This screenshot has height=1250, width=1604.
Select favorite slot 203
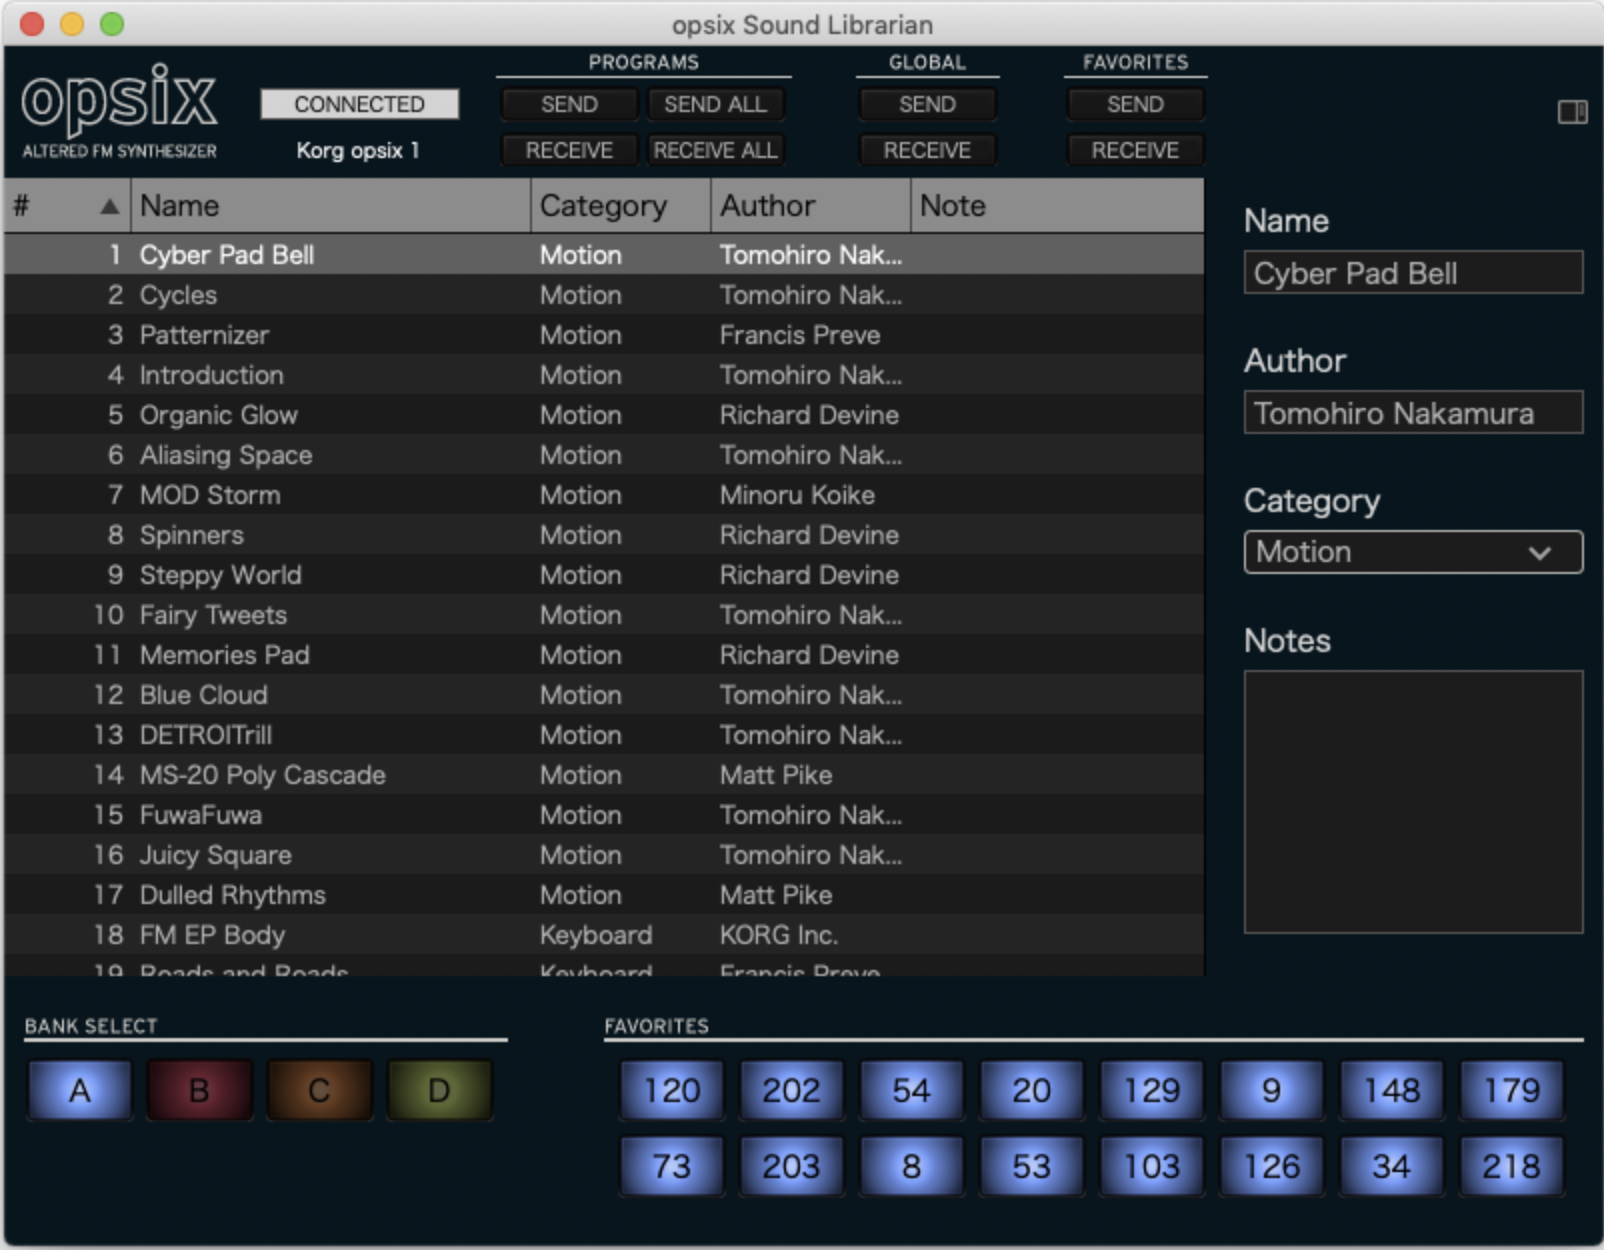coord(791,1166)
